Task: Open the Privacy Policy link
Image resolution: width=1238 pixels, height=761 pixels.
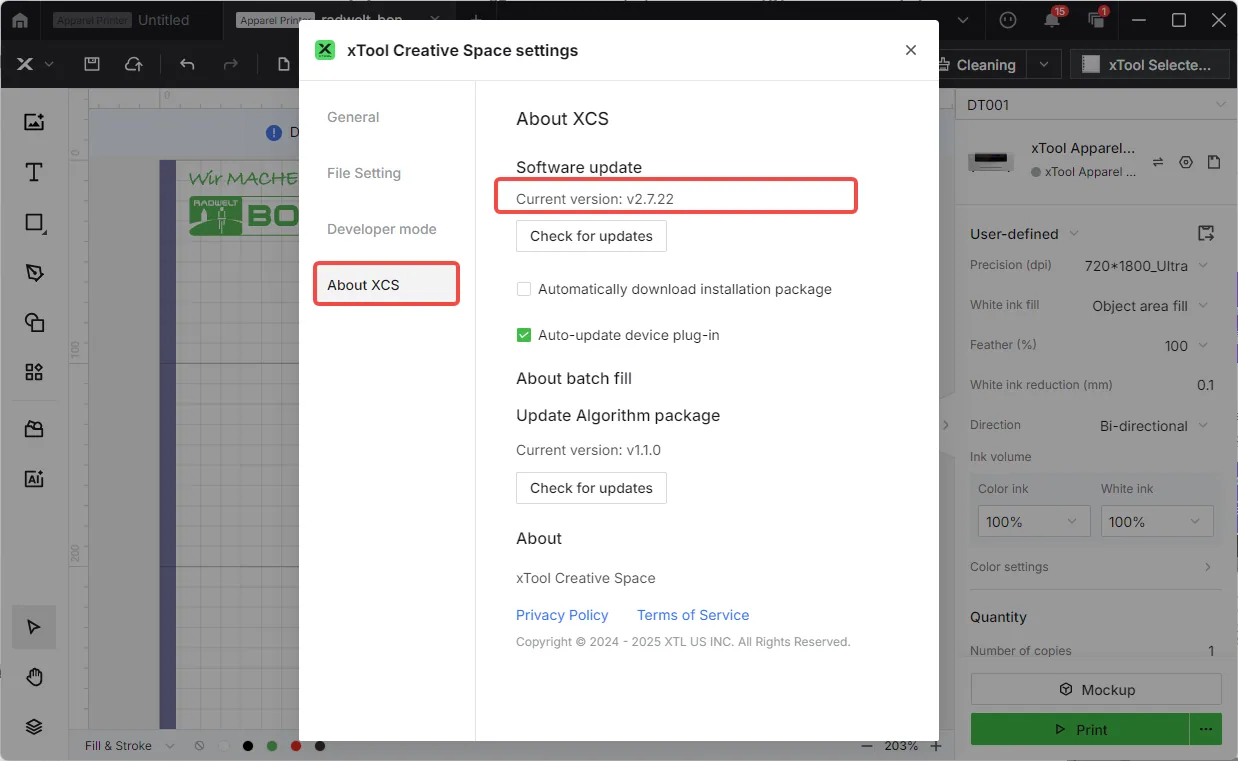Action: [x=562, y=615]
